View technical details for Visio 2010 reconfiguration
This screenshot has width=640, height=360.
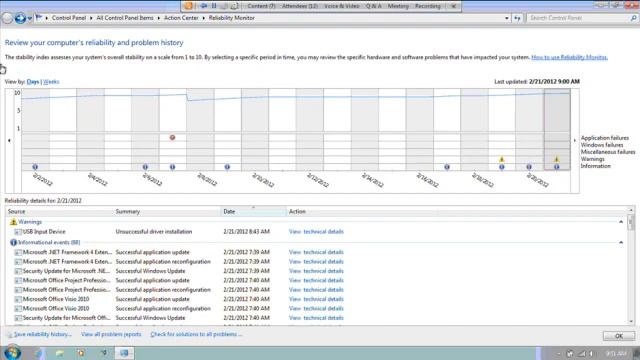point(316,309)
